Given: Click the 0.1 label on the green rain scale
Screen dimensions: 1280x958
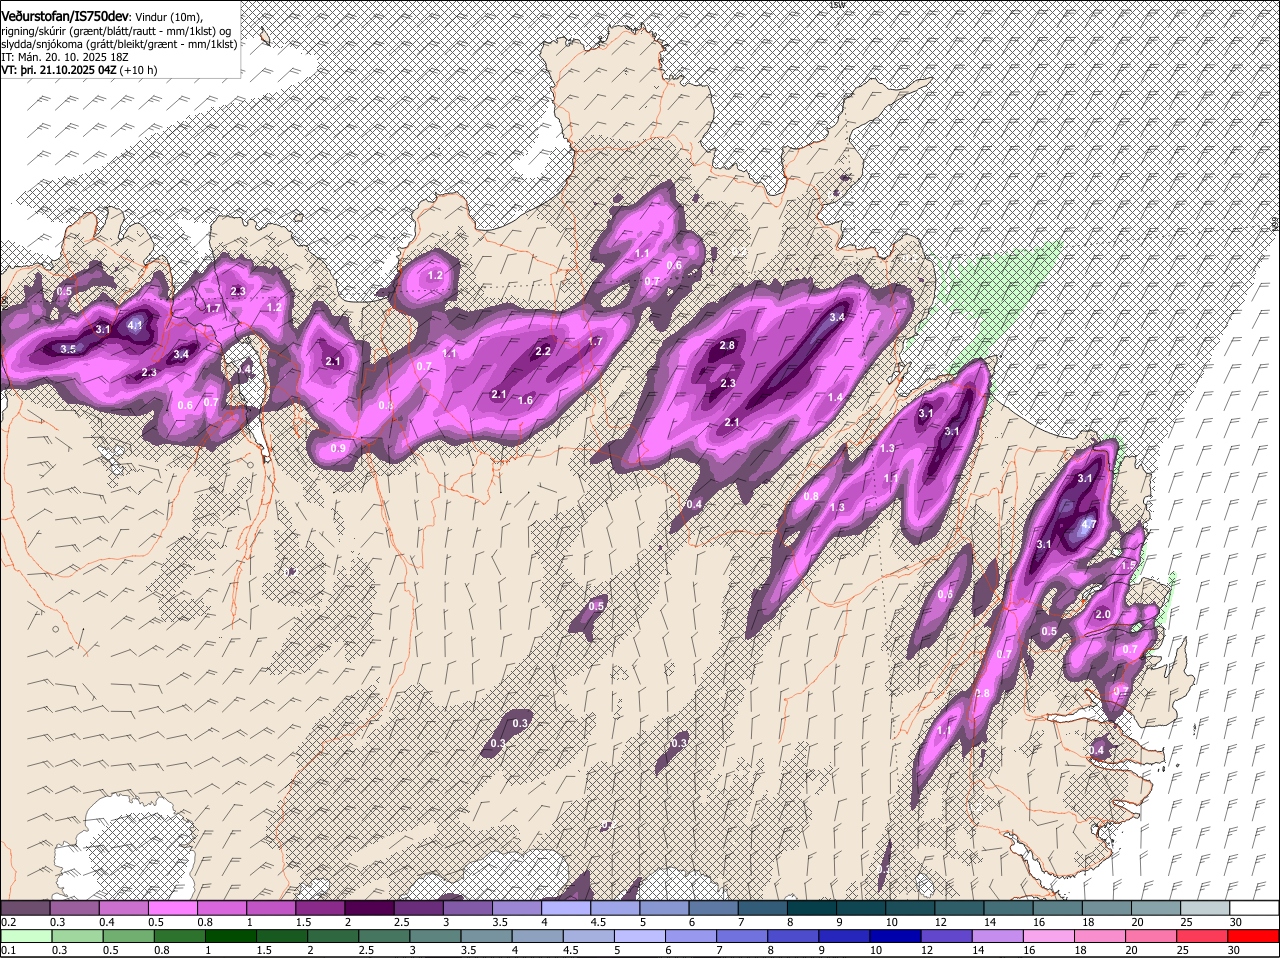Looking at the screenshot, I should point(8,950).
